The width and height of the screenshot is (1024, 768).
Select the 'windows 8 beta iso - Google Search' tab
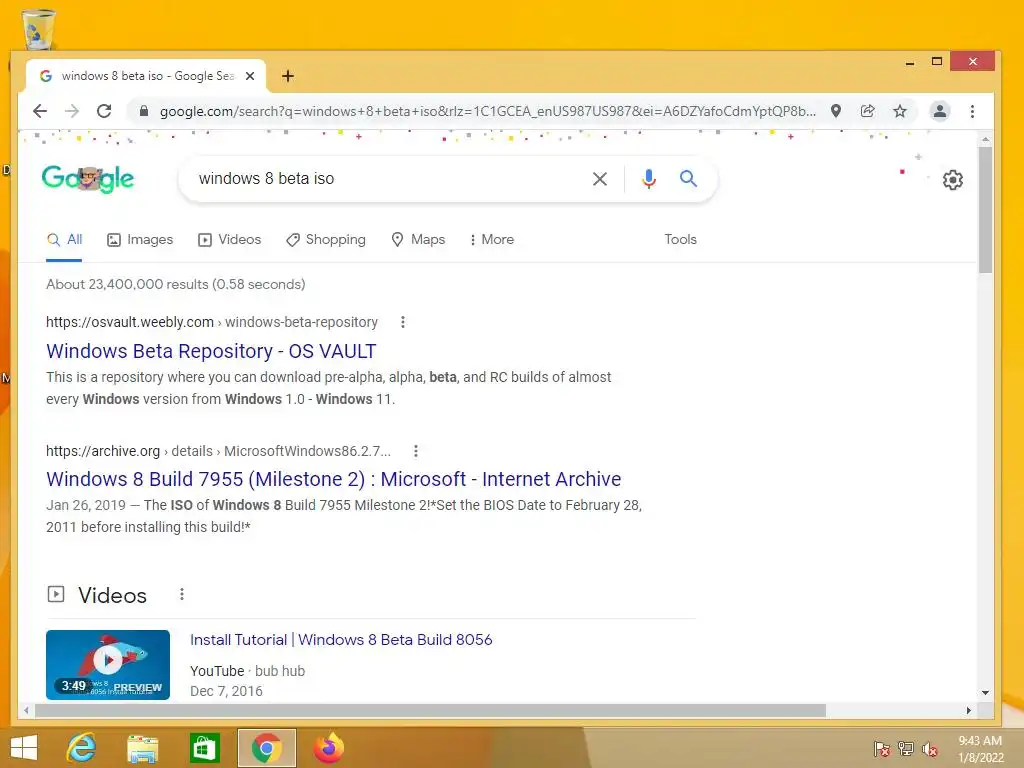(x=146, y=76)
